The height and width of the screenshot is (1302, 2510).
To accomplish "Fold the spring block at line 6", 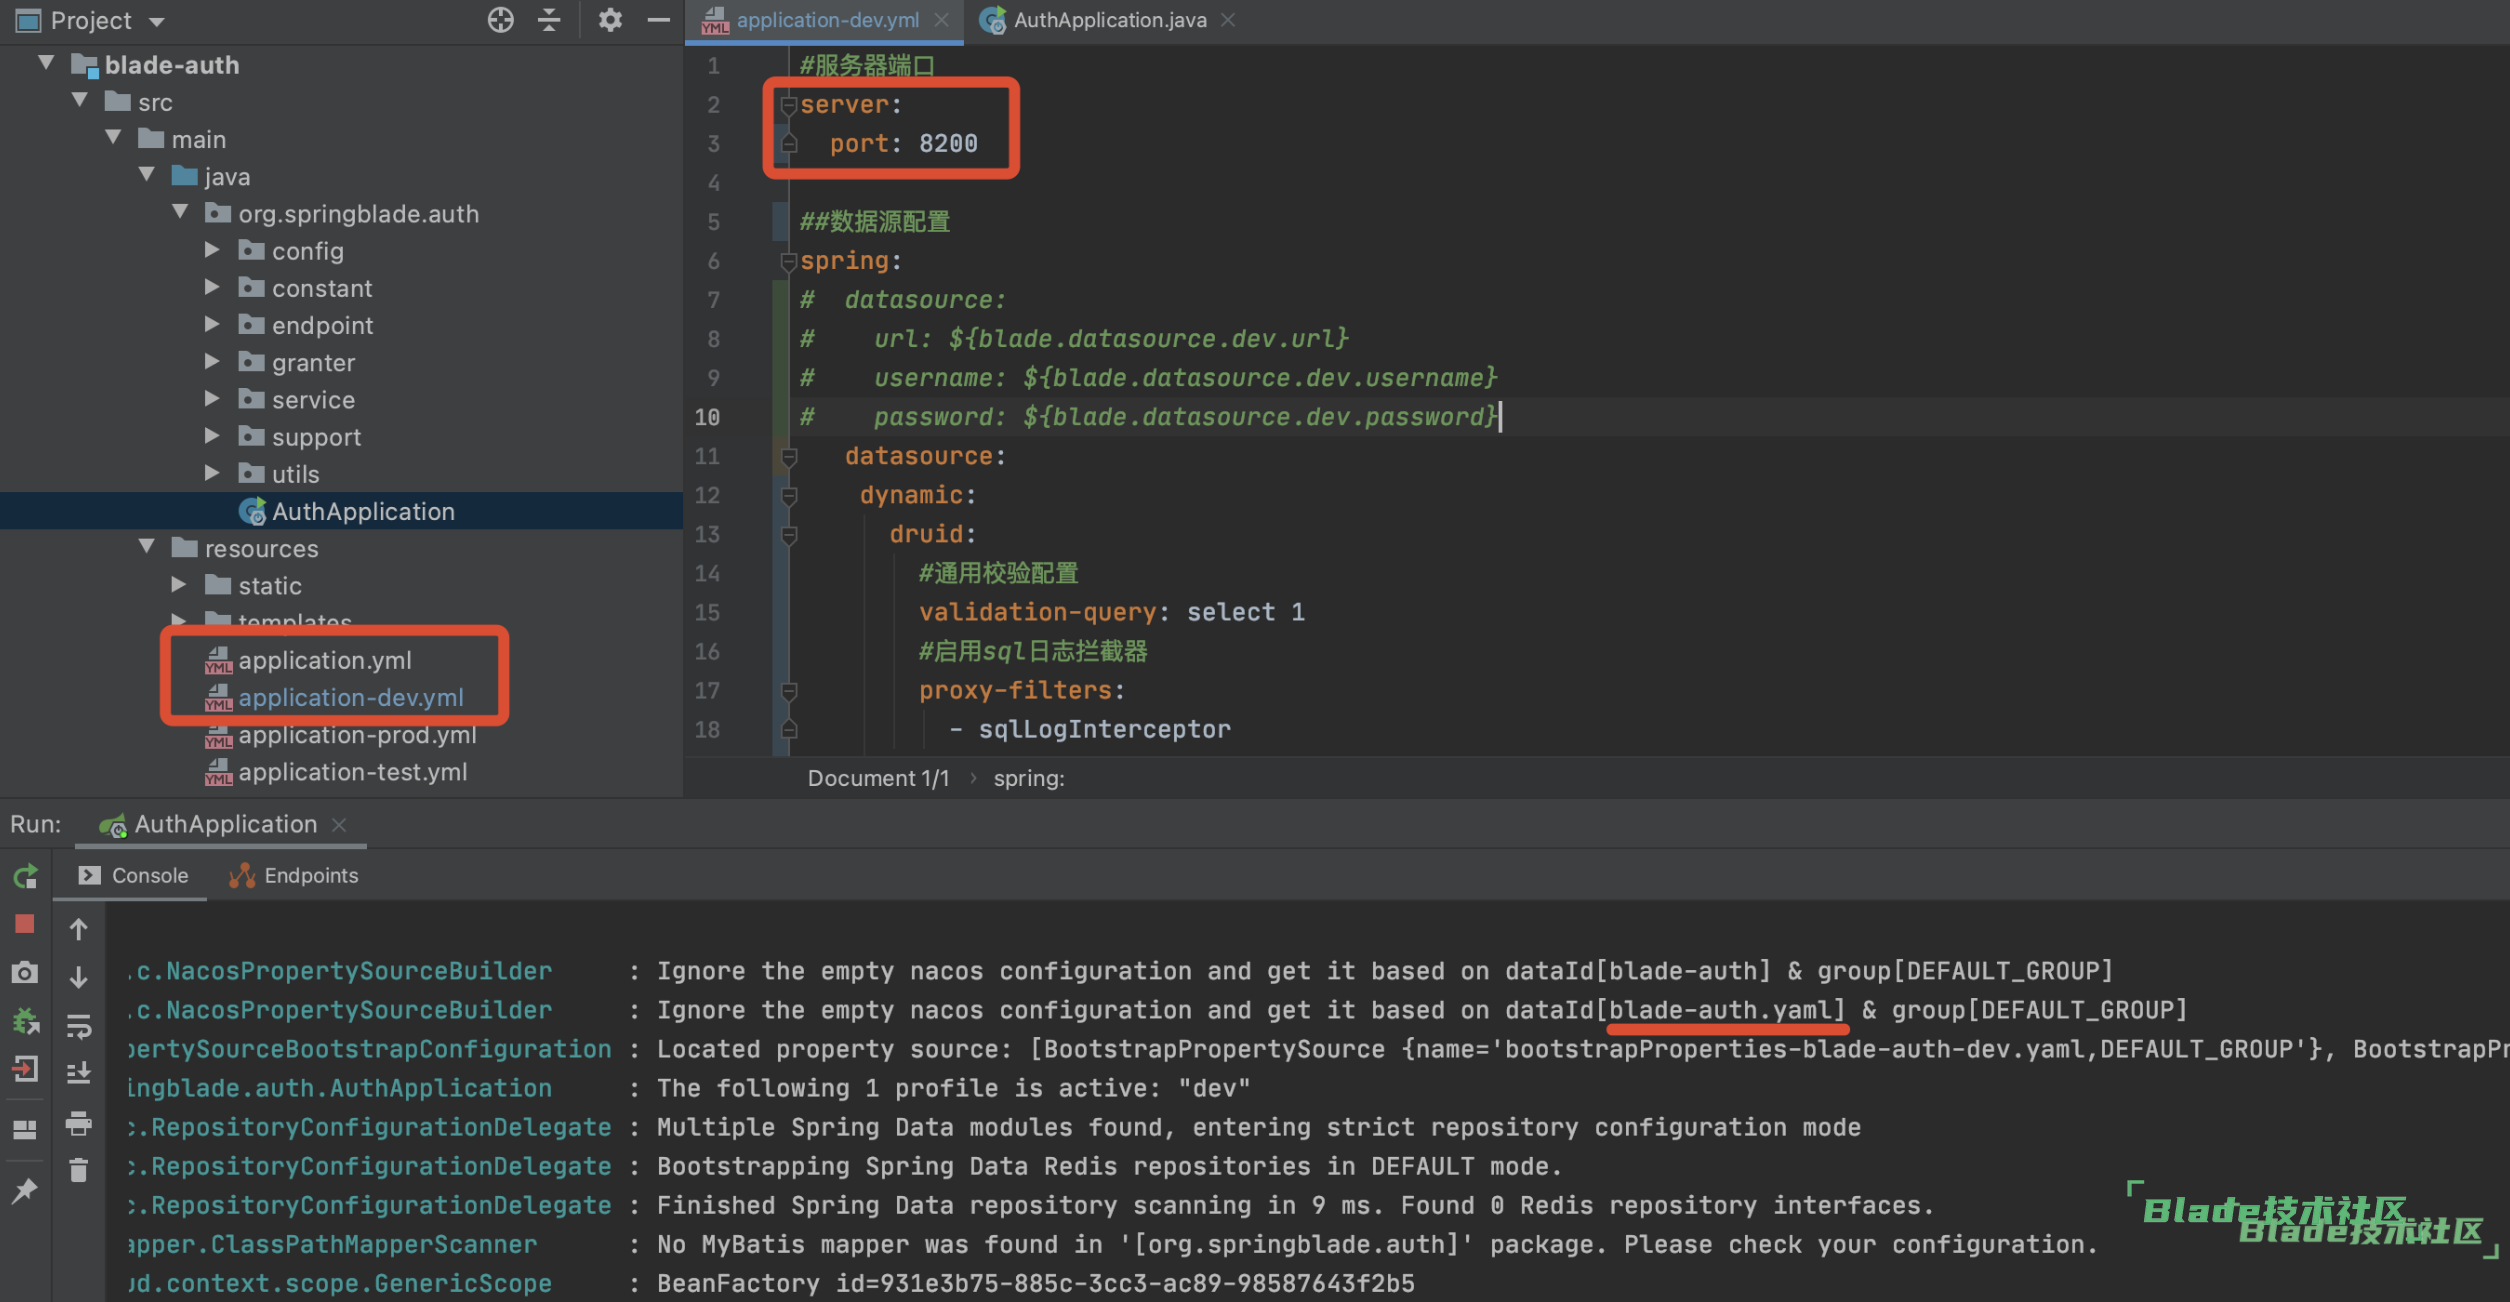I will (x=788, y=261).
